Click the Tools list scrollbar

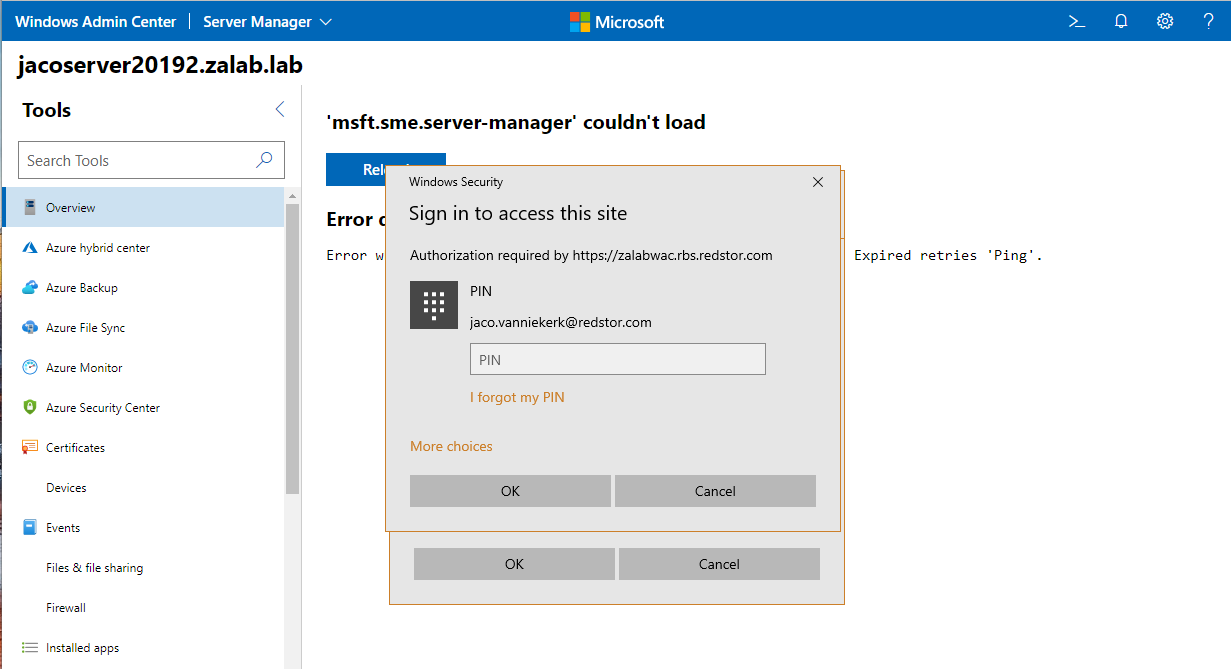[292, 348]
